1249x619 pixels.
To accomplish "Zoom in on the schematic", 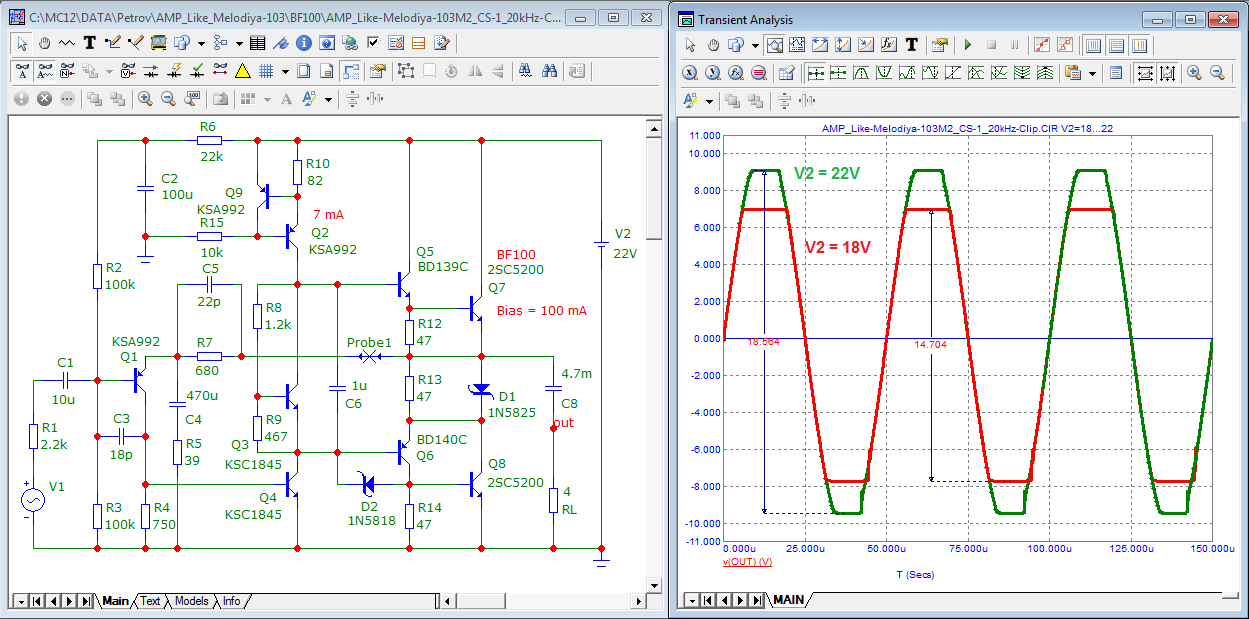I will 145,99.
